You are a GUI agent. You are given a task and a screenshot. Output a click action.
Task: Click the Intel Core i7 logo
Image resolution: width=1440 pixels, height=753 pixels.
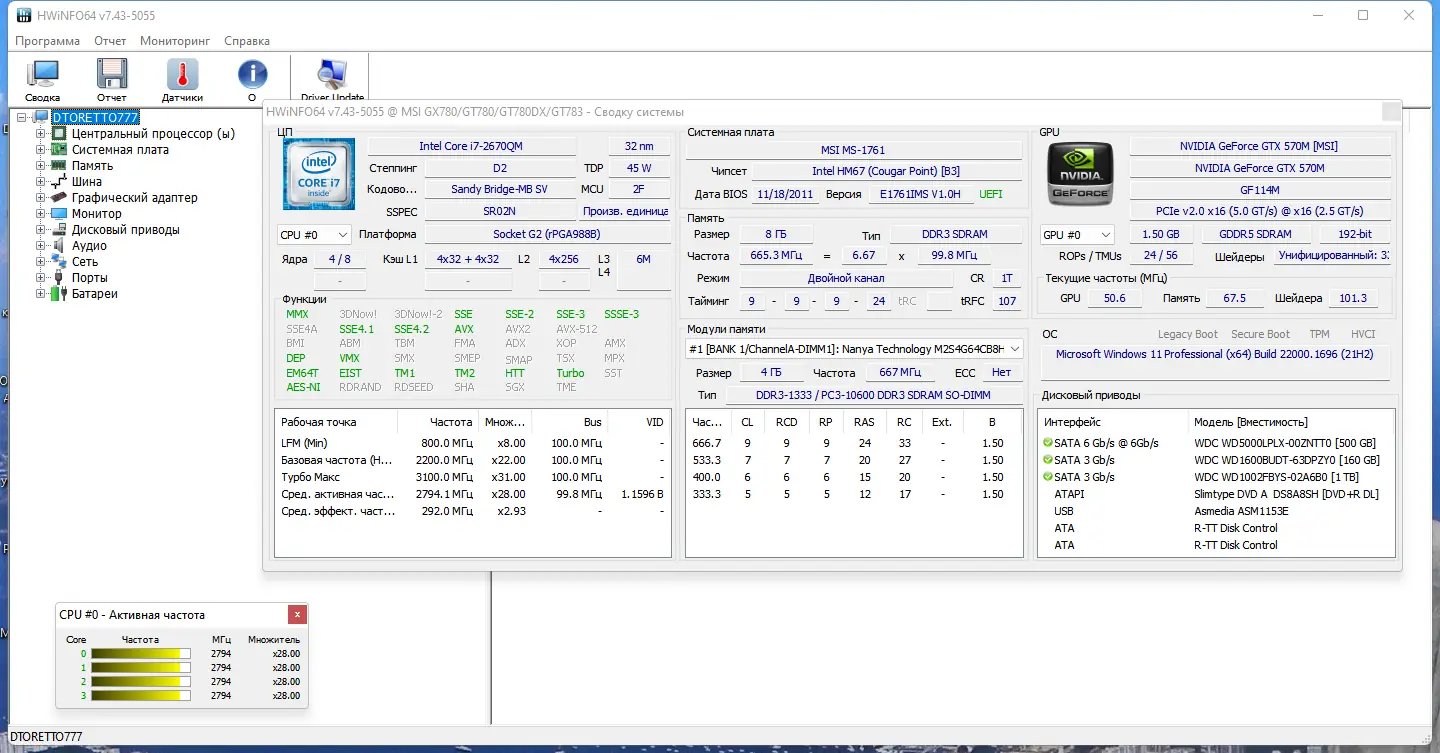tap(319, 174)
